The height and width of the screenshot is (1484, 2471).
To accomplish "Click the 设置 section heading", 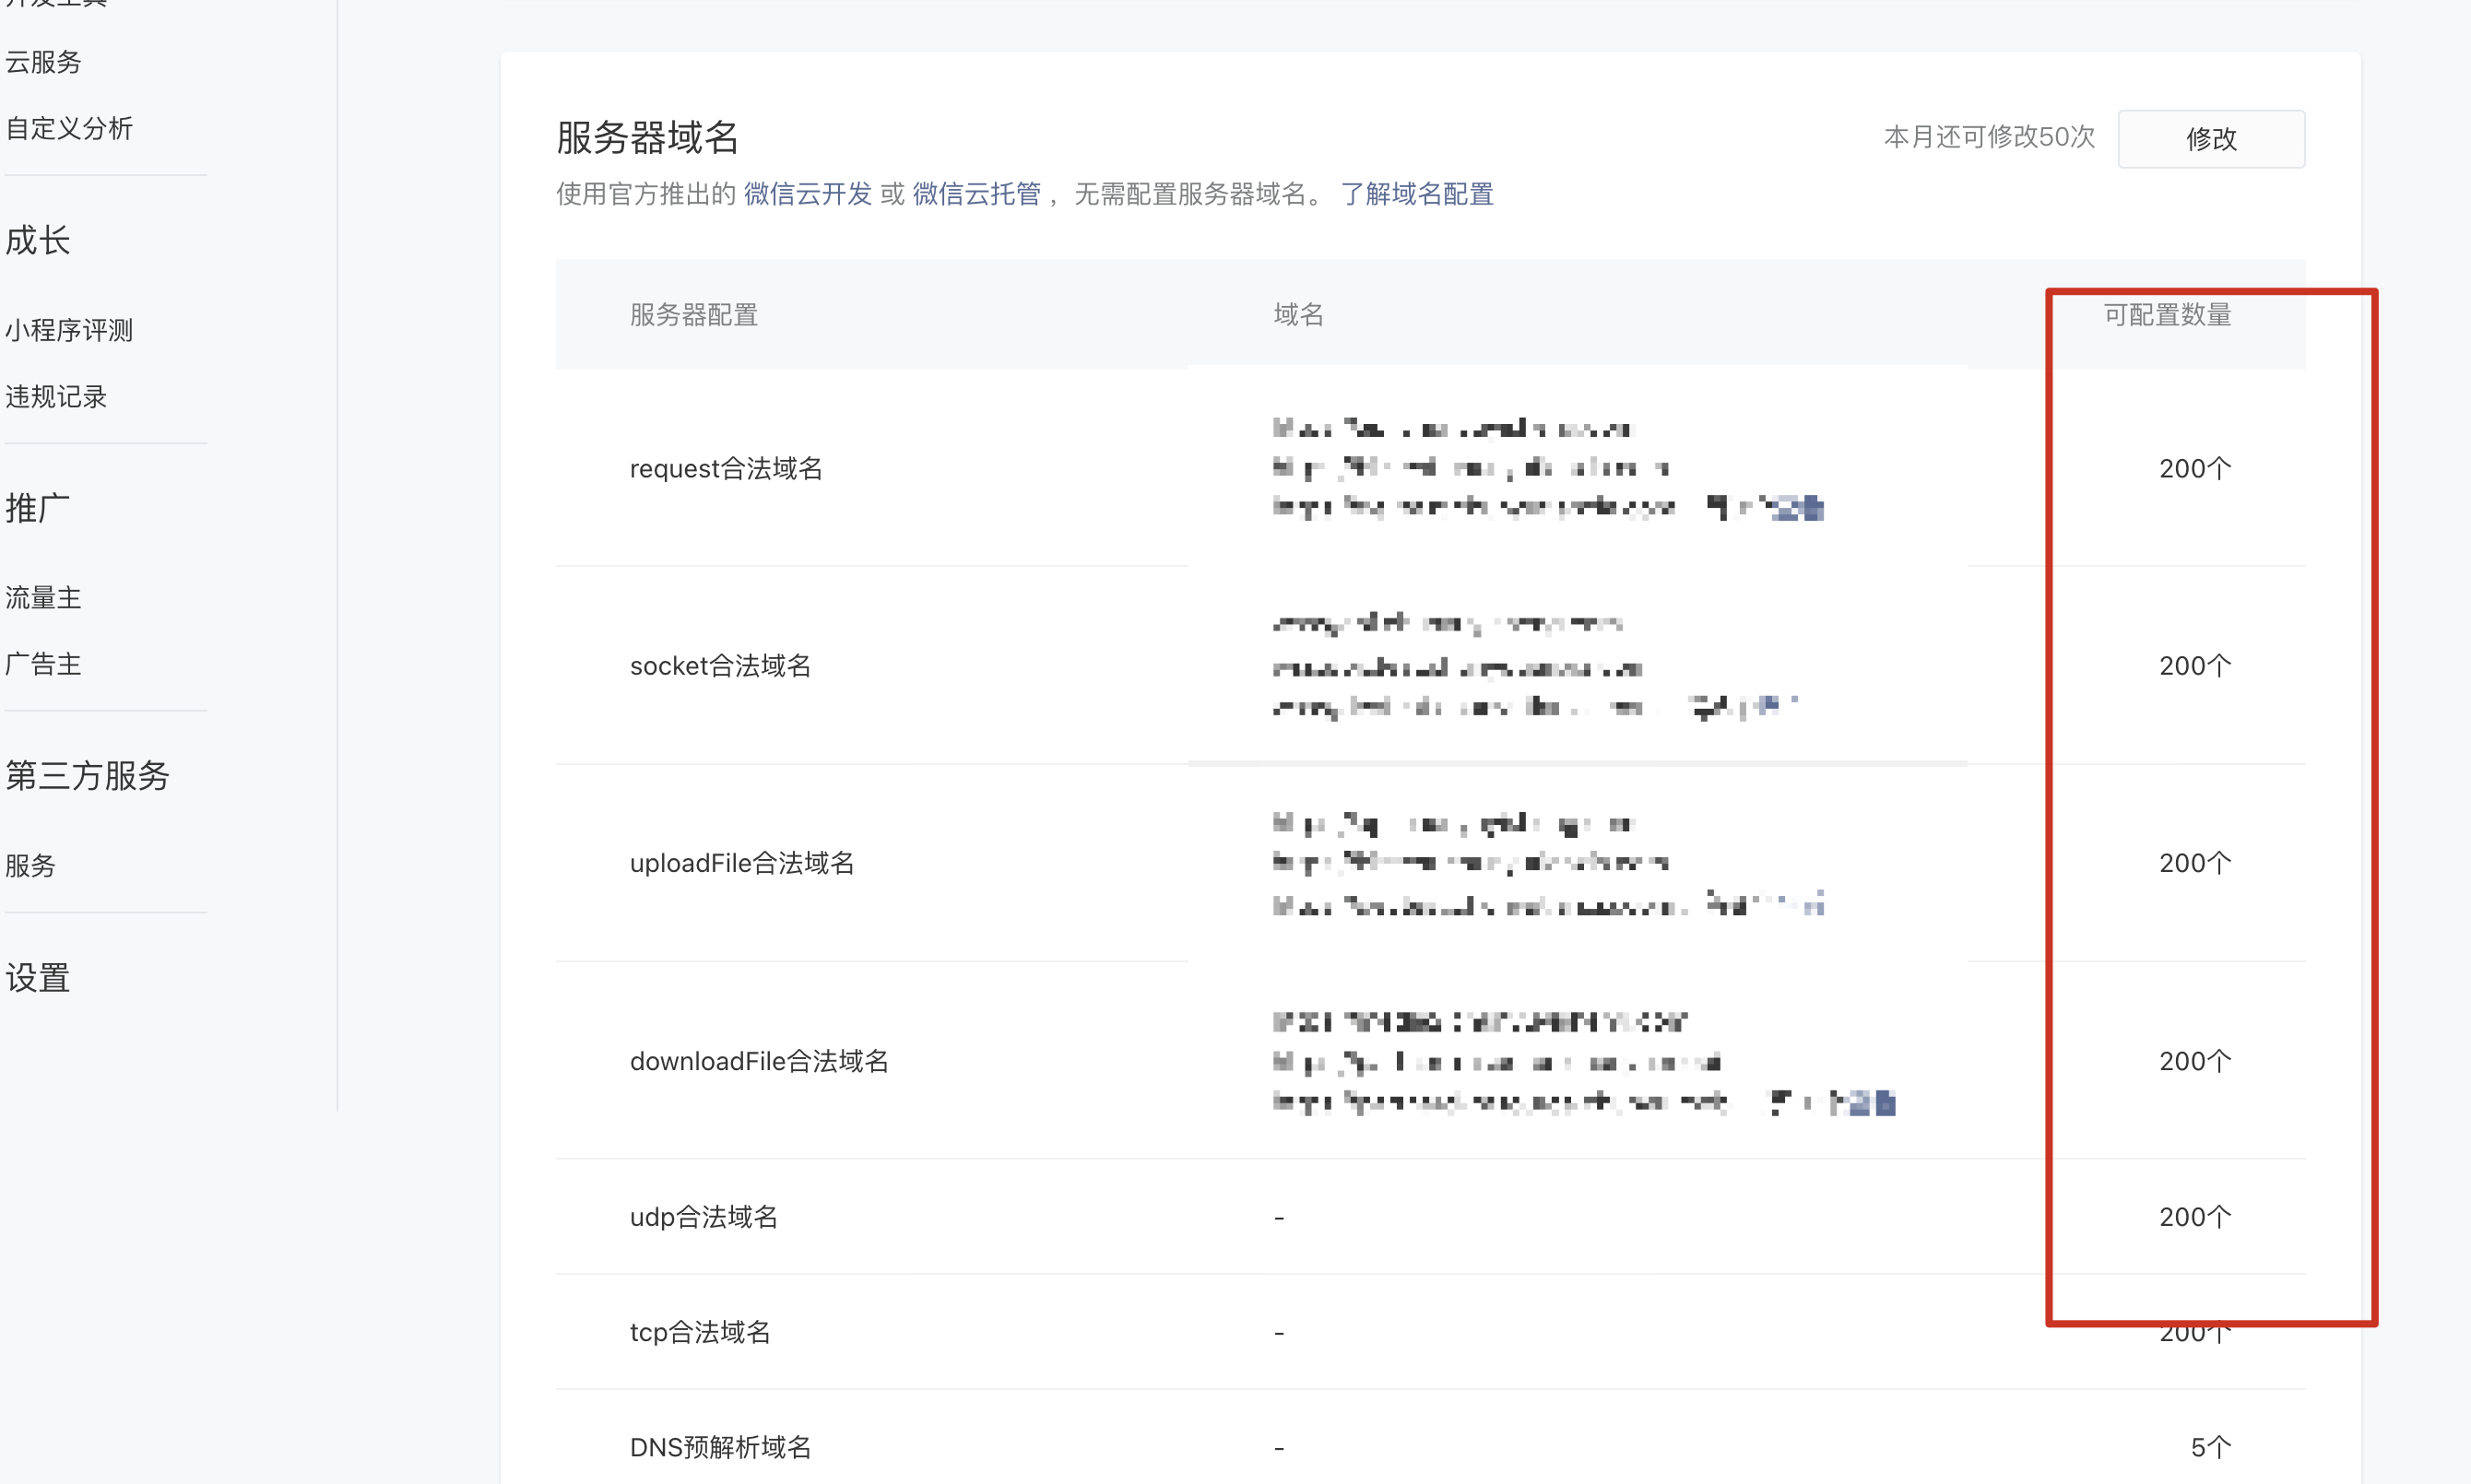I will [38, 978].
